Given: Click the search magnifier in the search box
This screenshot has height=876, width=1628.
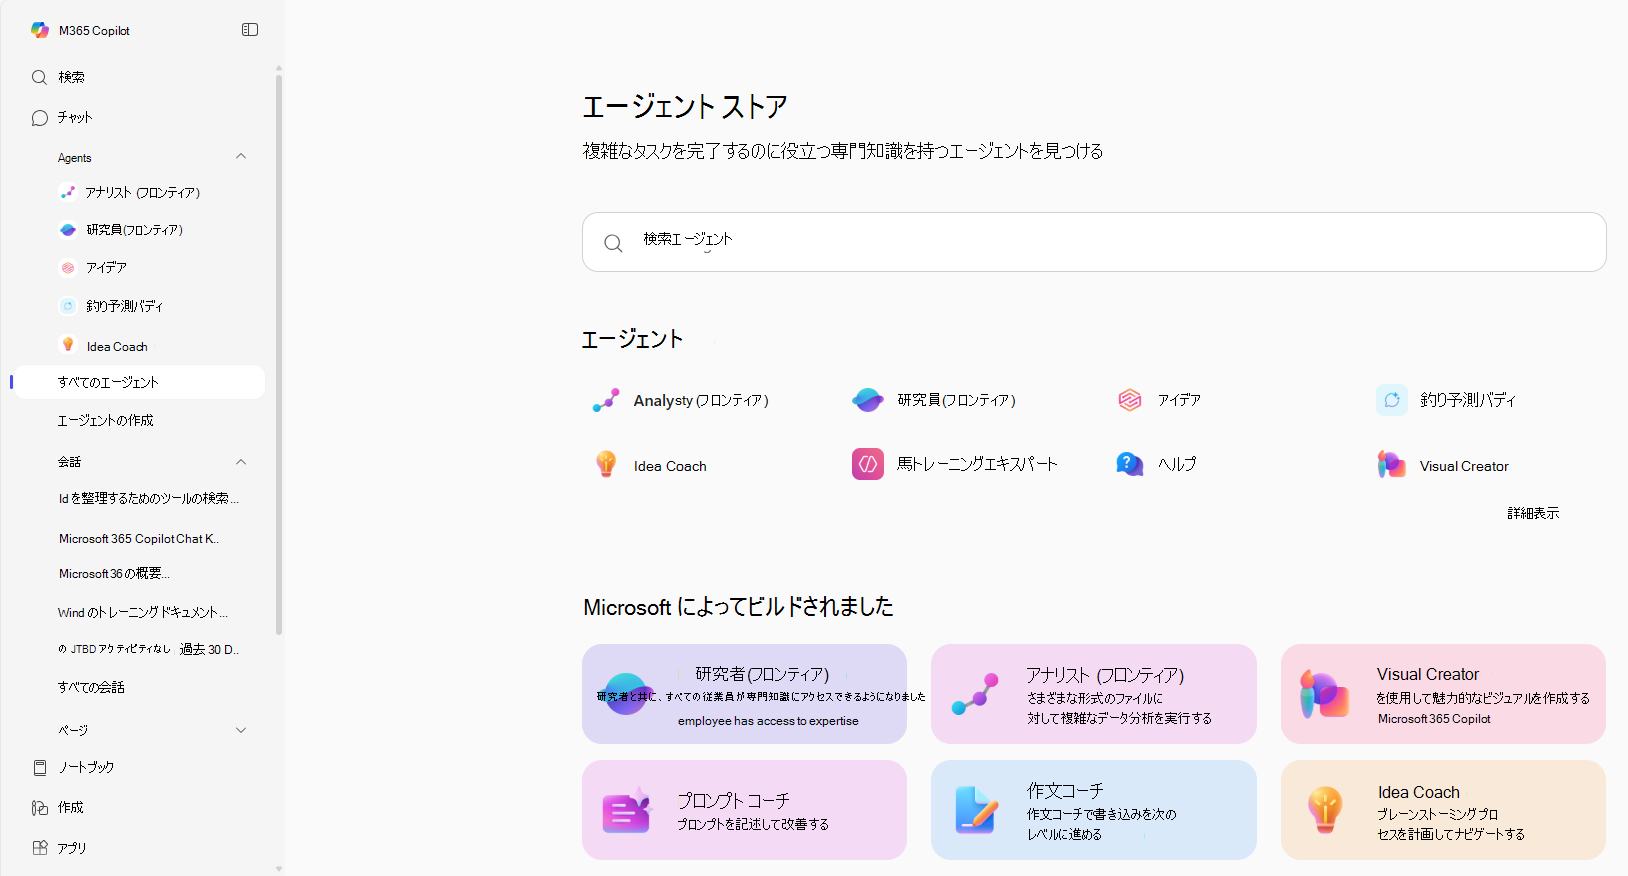Looking at the screenshot, I should pos(613,243).
